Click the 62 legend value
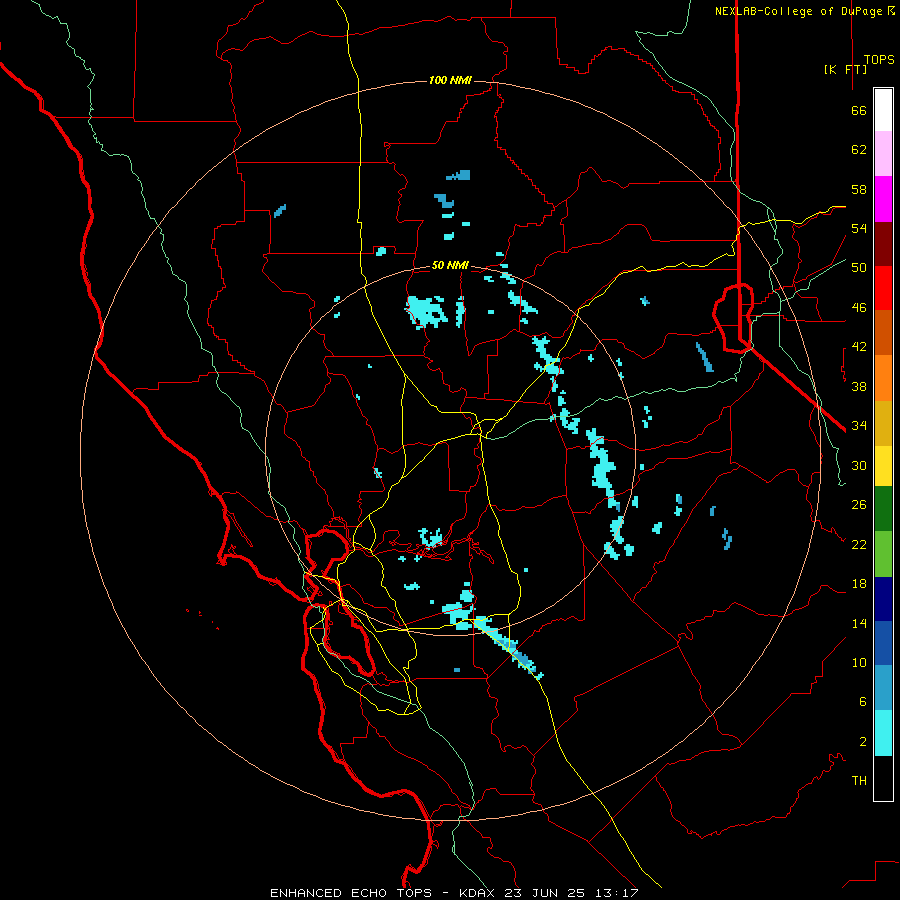900x900 pixels. (859, 150)
